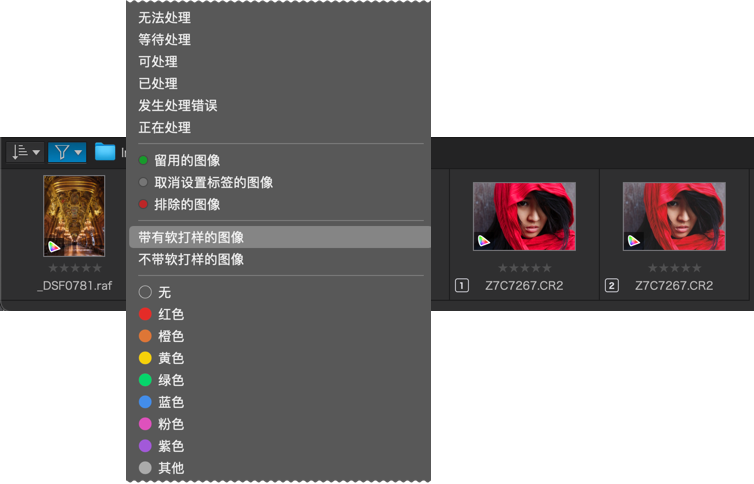Select 发生处理错误 filter option
This screenshot has width=754, height=484.
(280, 106)
